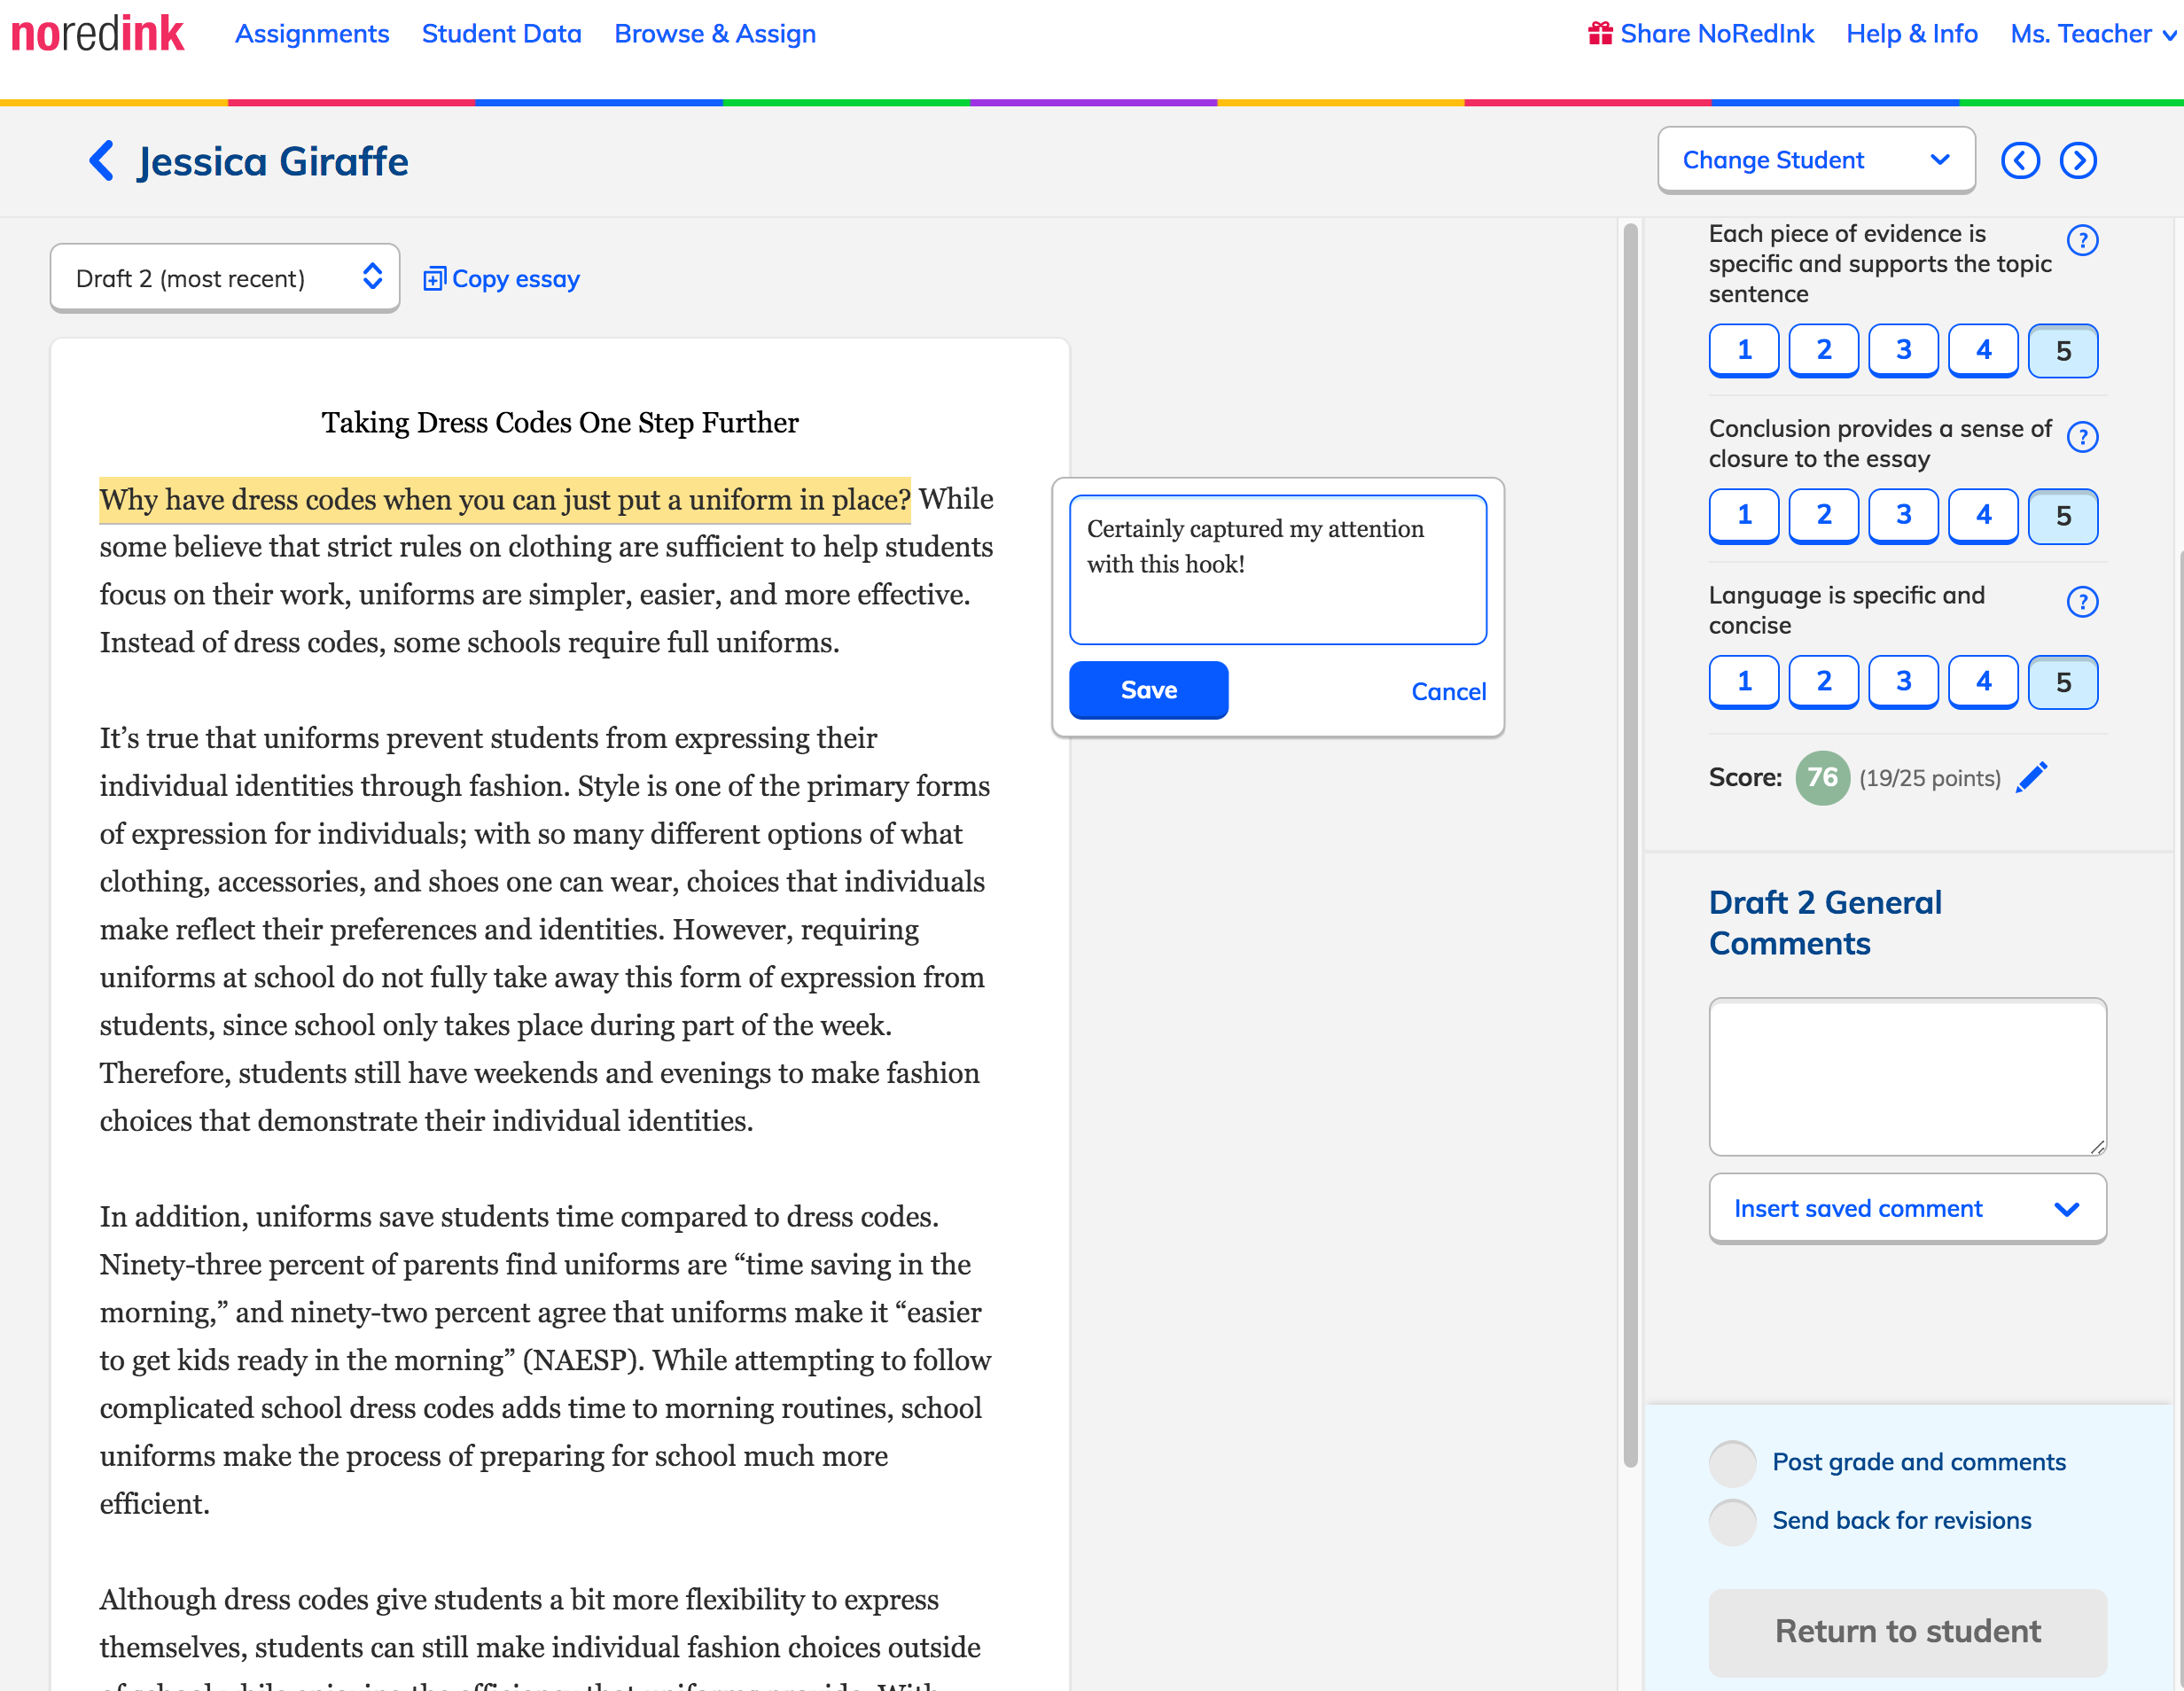Click the essay pane scrollbar
Viewport: 2184px width, 1691px height.
tap(1630, 845)
